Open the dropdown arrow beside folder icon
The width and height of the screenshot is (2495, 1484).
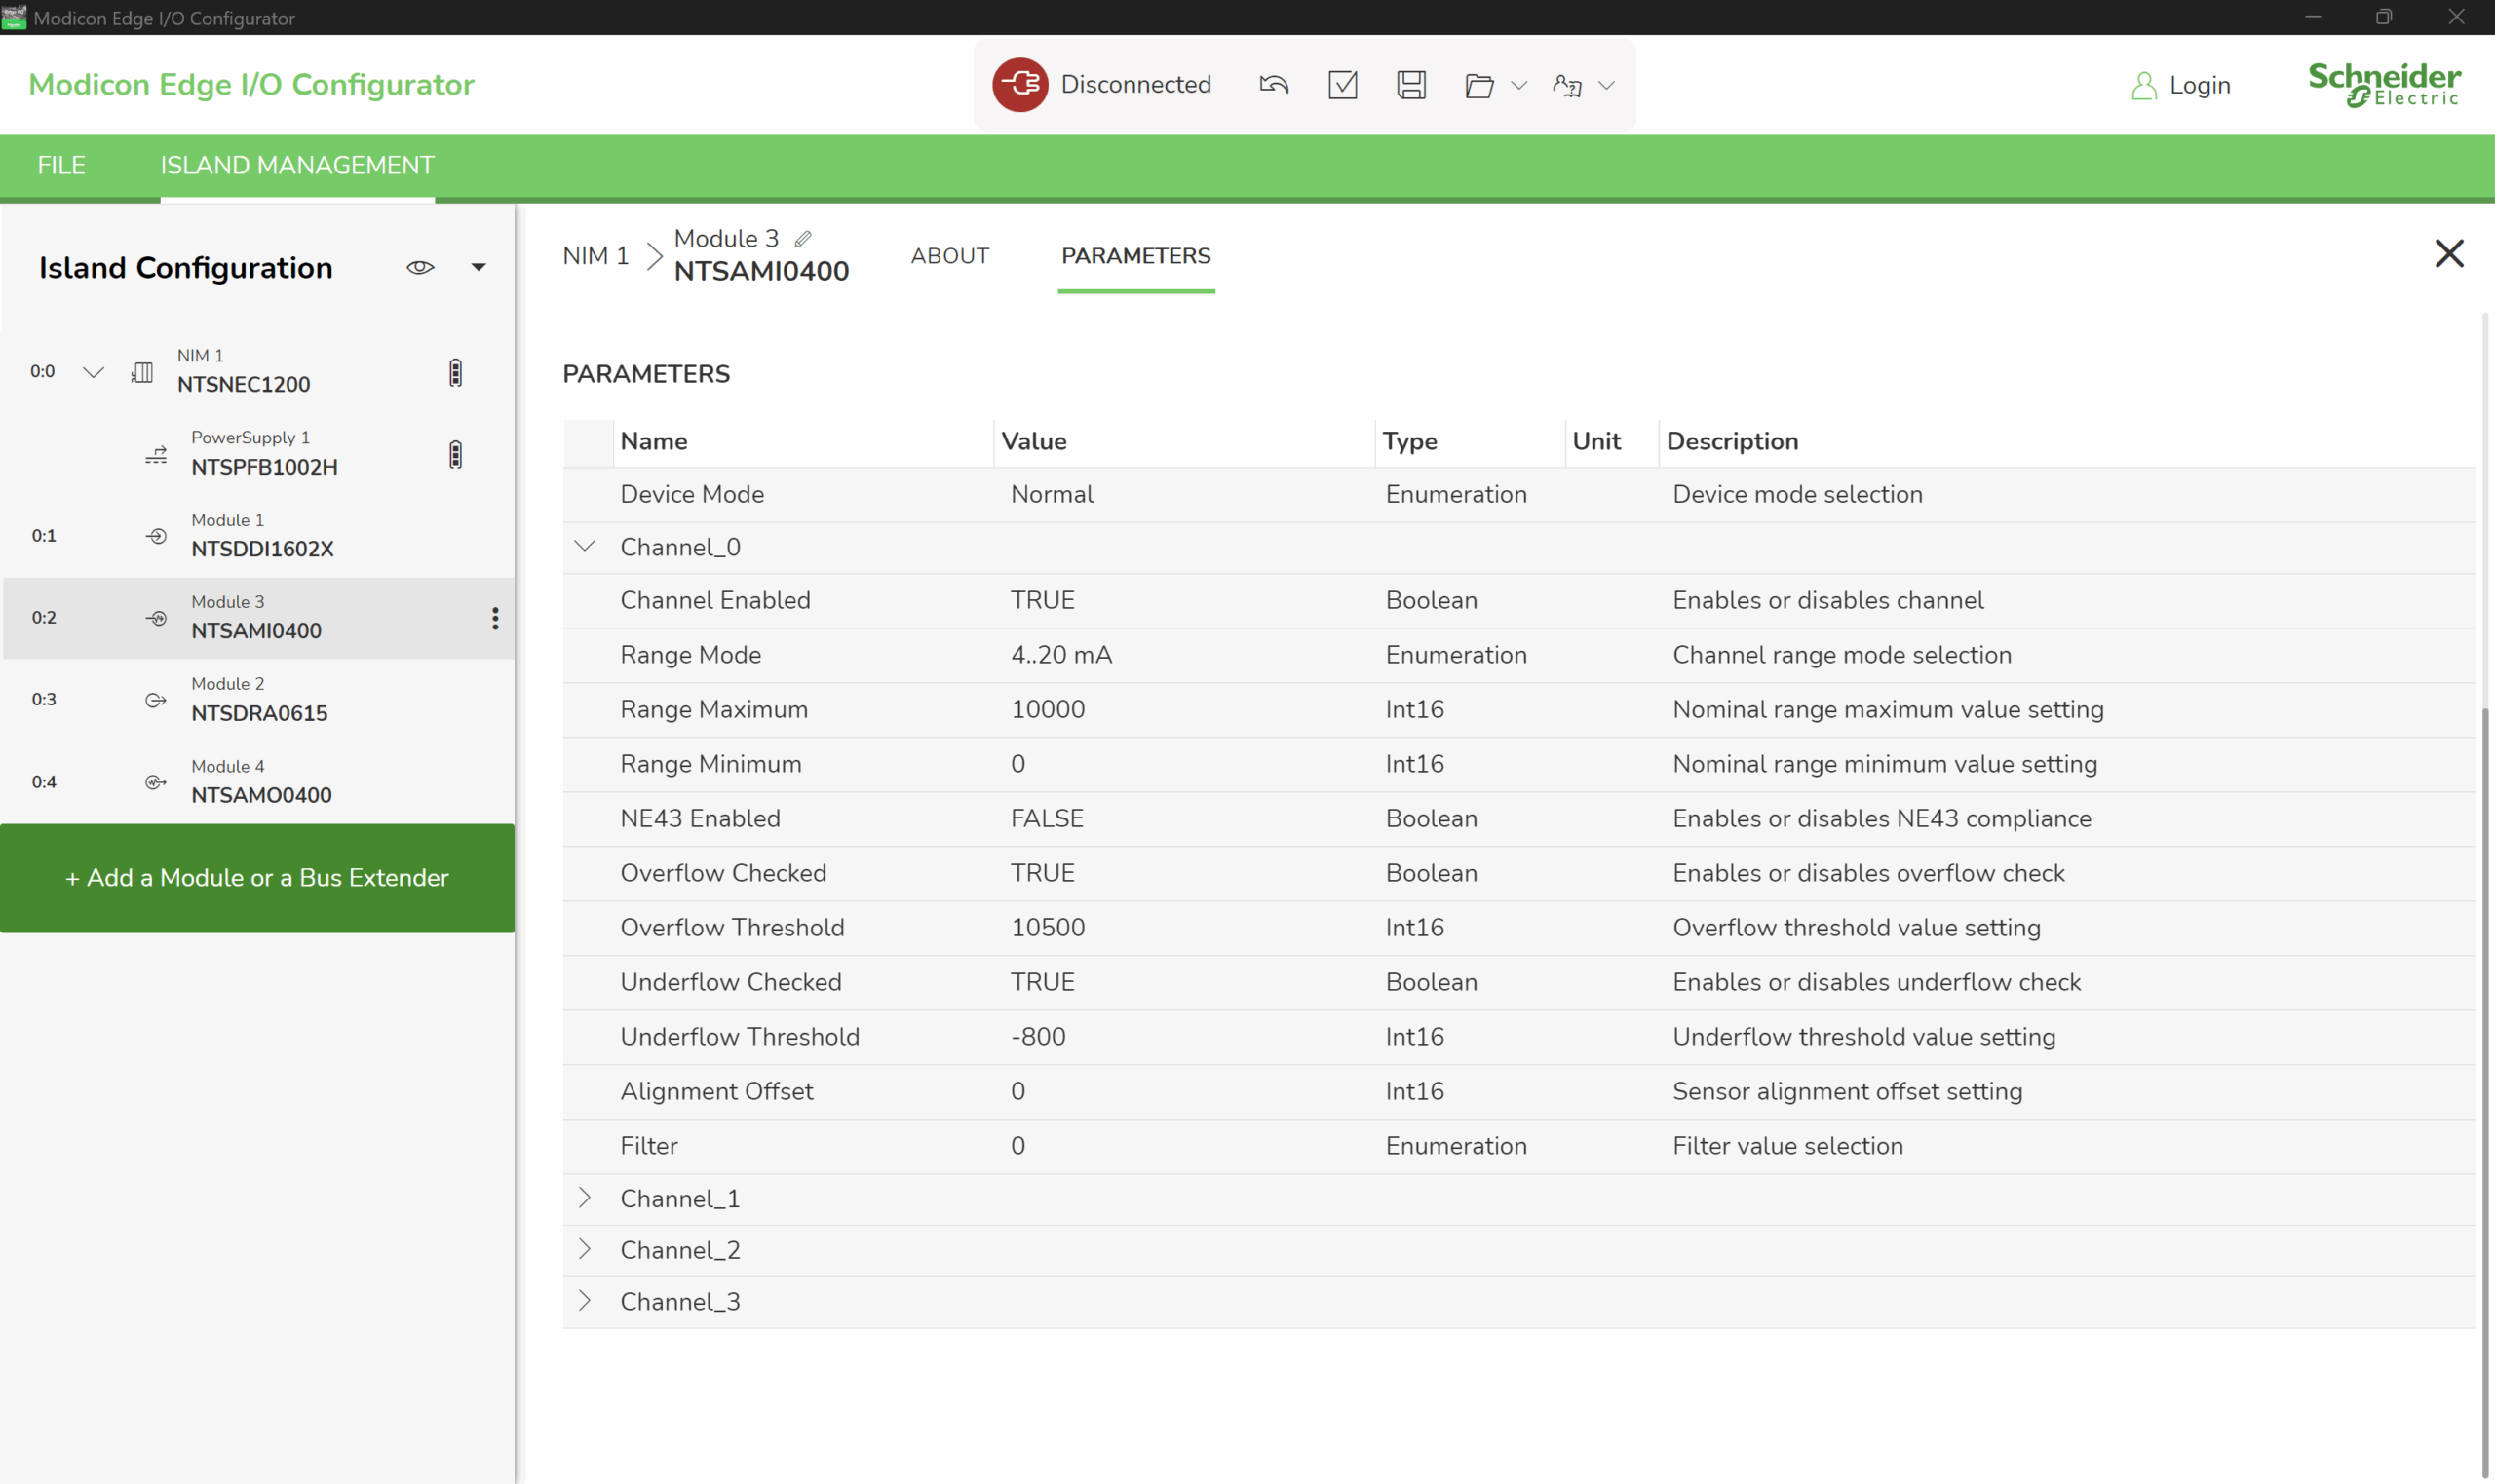(1518, 86)
